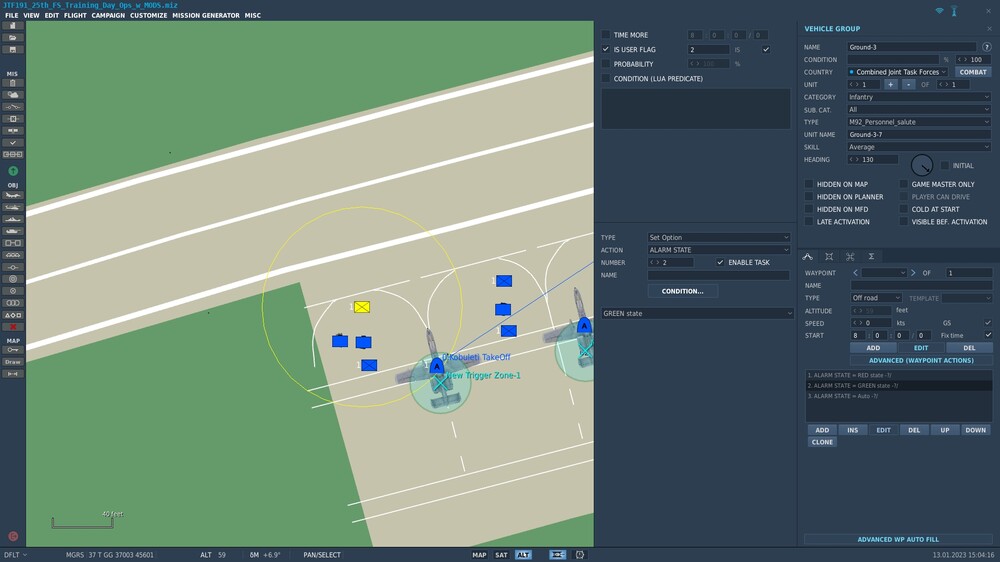Uncheck the IS USER FLAG checkbox
This screenshot has height=562, width=1000.
click(x=606, y=49)
